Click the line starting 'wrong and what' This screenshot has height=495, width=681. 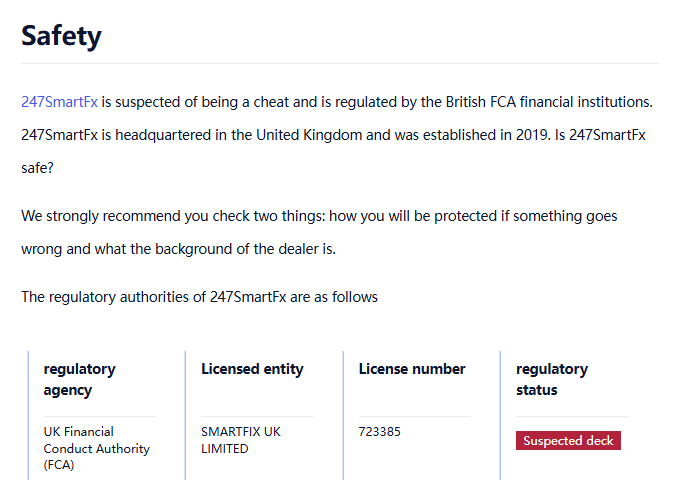pyautogui.click(x=178, y=249)
